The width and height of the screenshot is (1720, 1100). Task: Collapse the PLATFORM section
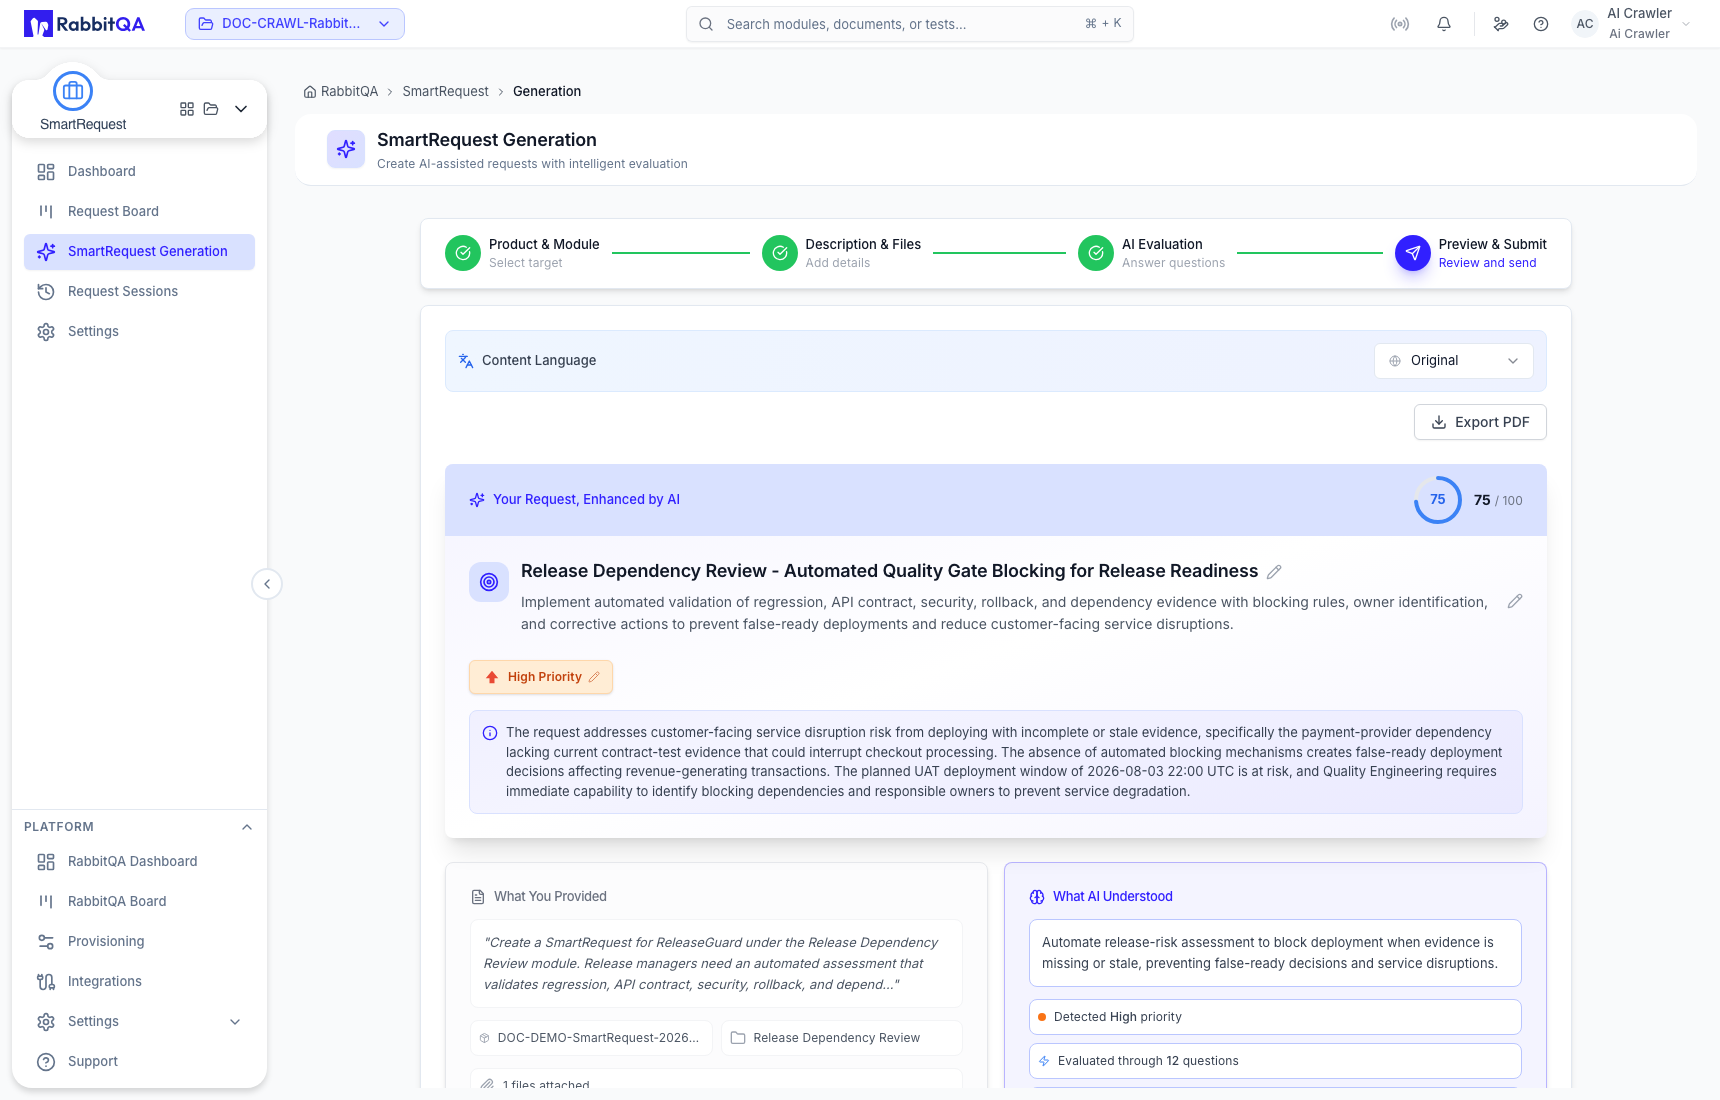247,827
